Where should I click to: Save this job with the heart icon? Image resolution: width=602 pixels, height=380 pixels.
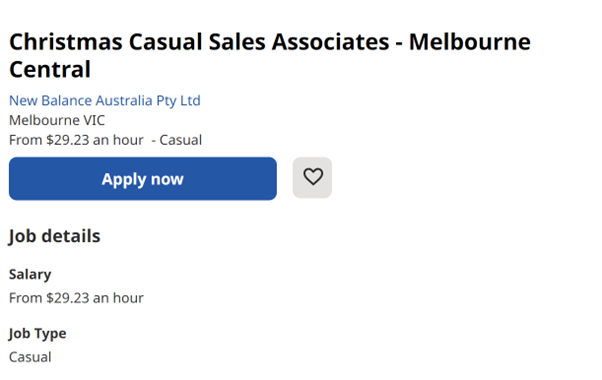click(312, 177)
